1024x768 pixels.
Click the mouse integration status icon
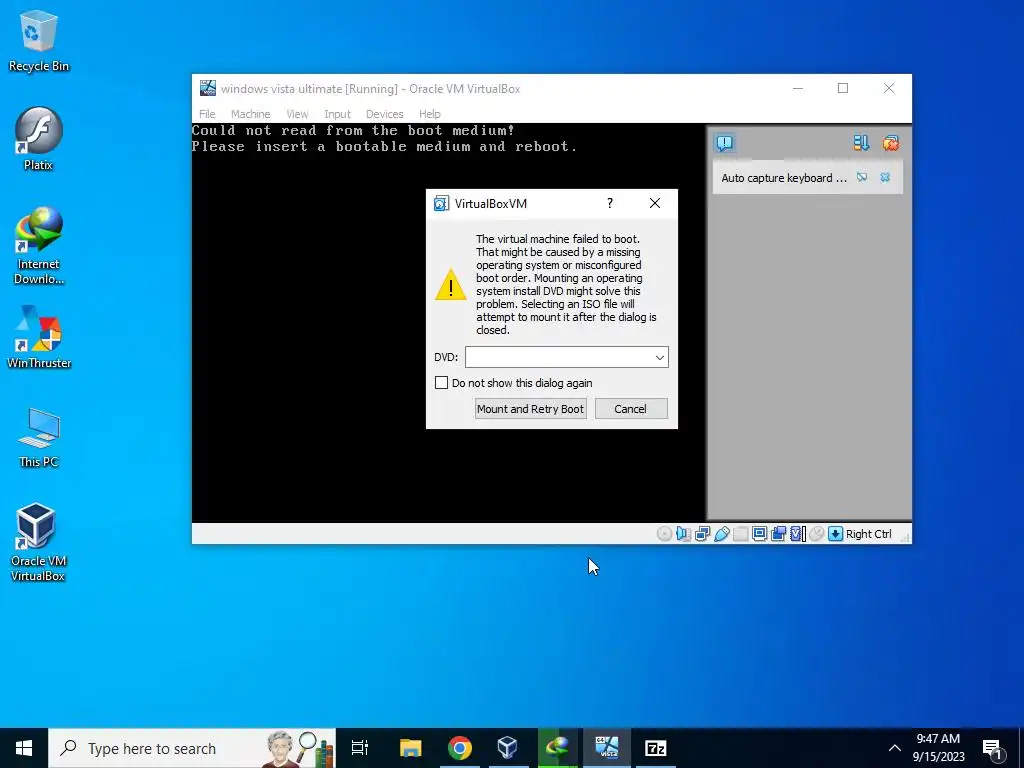point(816,534)
